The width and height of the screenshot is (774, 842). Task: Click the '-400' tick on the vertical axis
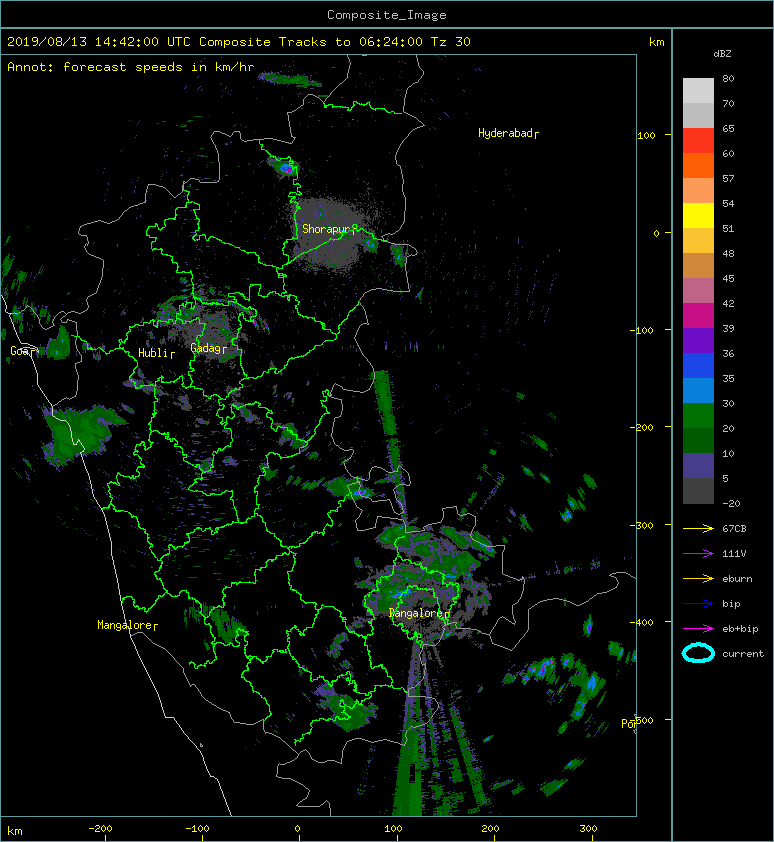[641, 622]
